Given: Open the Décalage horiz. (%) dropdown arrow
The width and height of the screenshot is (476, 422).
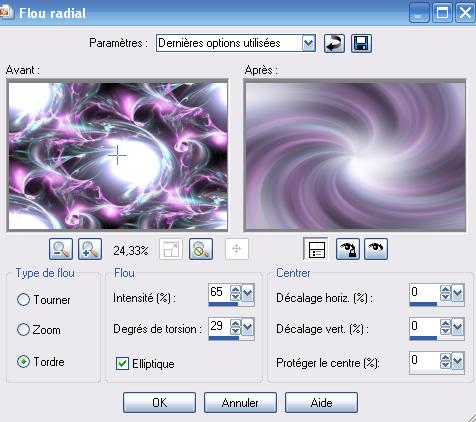Looking at the screenshot, I should (457, 293).
